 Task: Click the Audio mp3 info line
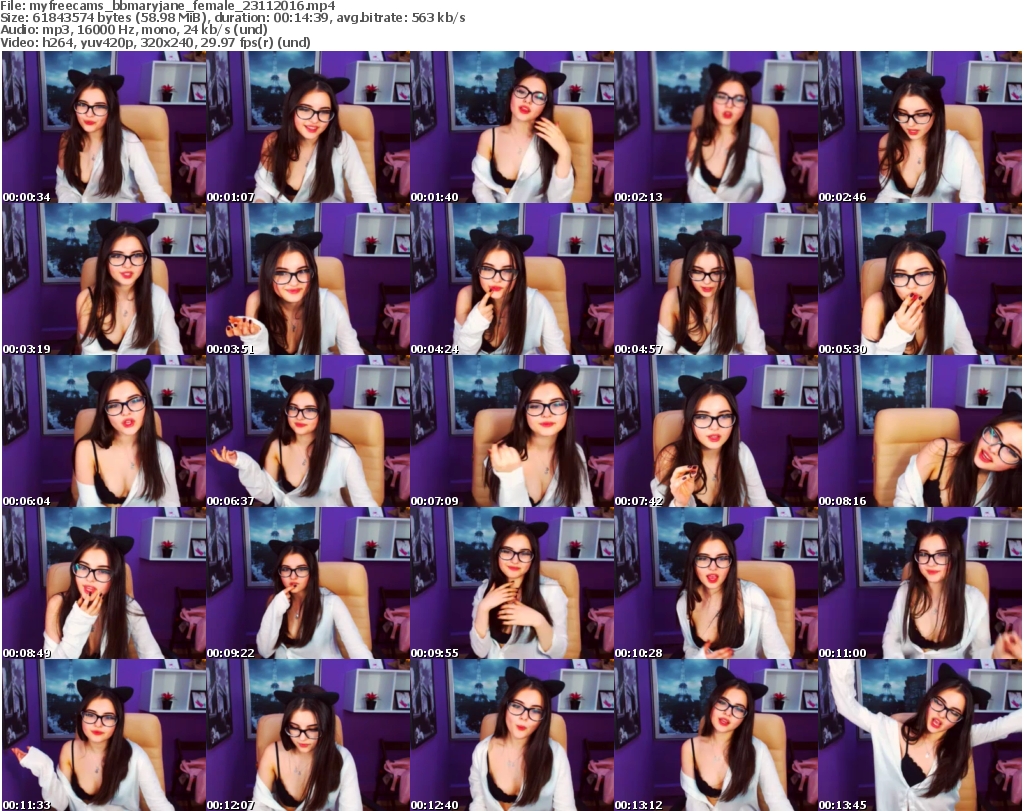[x=134, y=30]
